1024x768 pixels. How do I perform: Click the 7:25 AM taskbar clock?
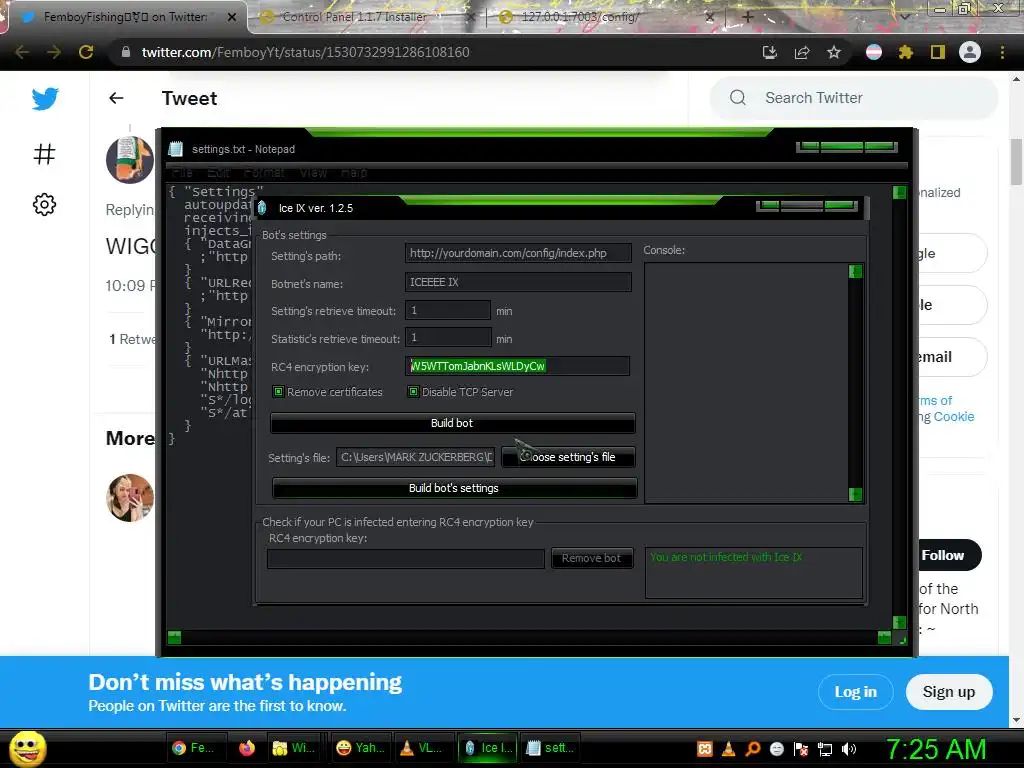935,750
